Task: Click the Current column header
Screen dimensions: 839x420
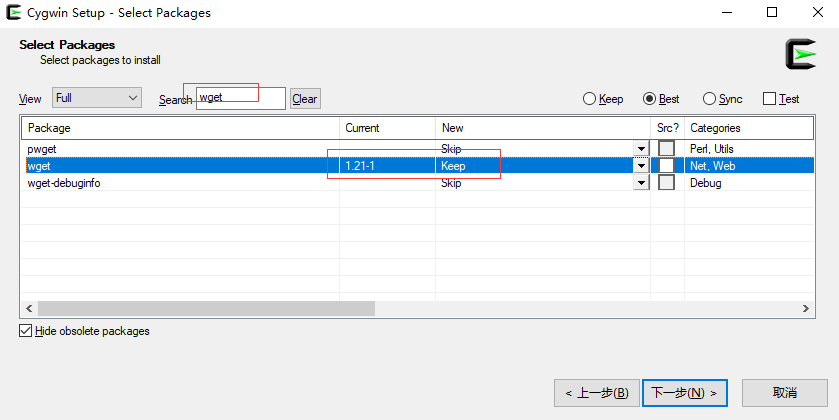Action: 387,128
